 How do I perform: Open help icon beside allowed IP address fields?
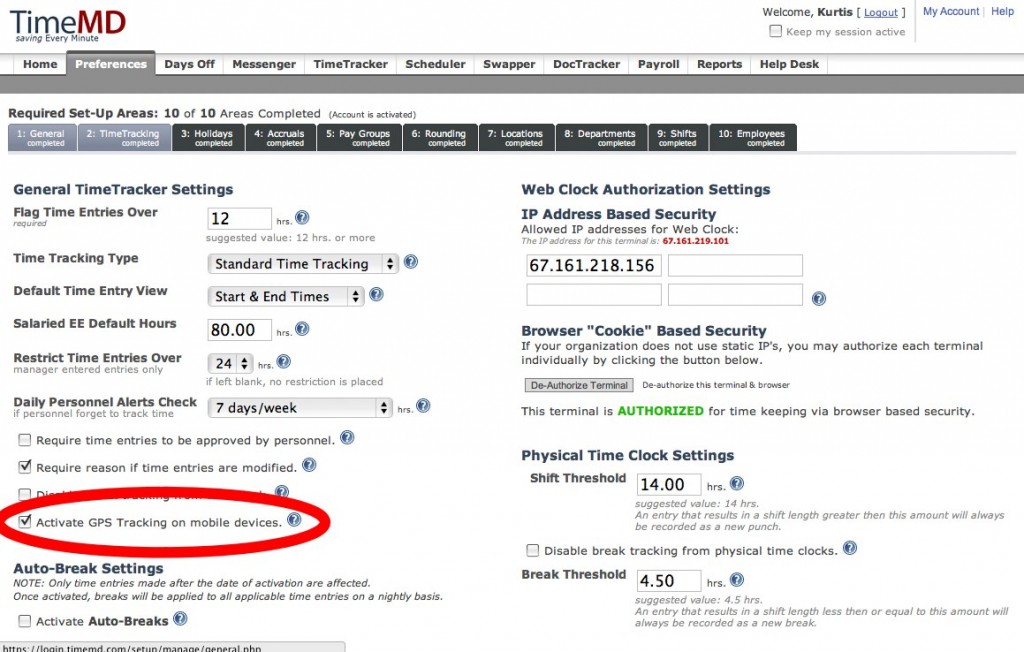(819, 299)
